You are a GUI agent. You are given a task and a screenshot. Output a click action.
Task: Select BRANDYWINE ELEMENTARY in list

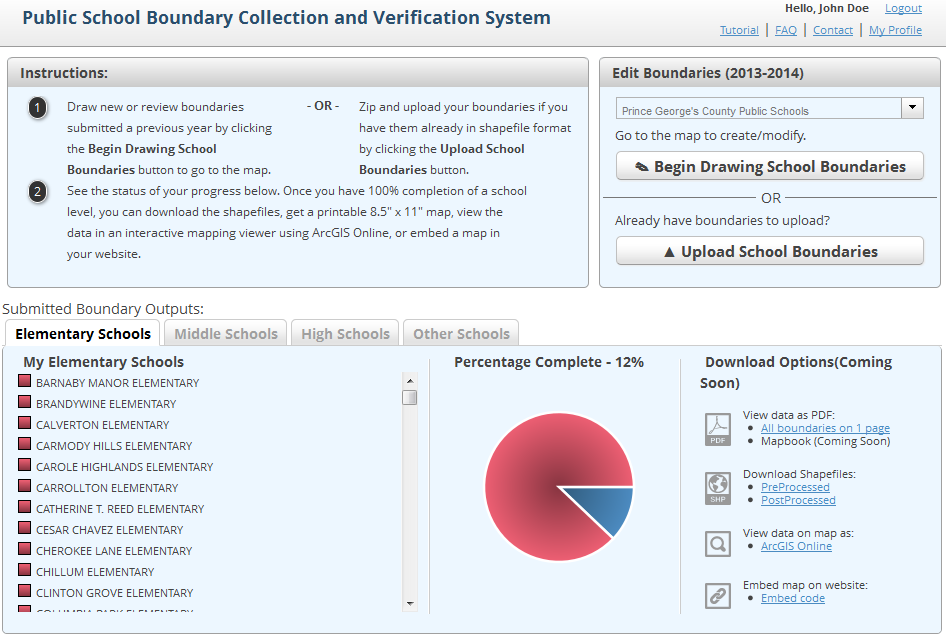click(106, 404)
